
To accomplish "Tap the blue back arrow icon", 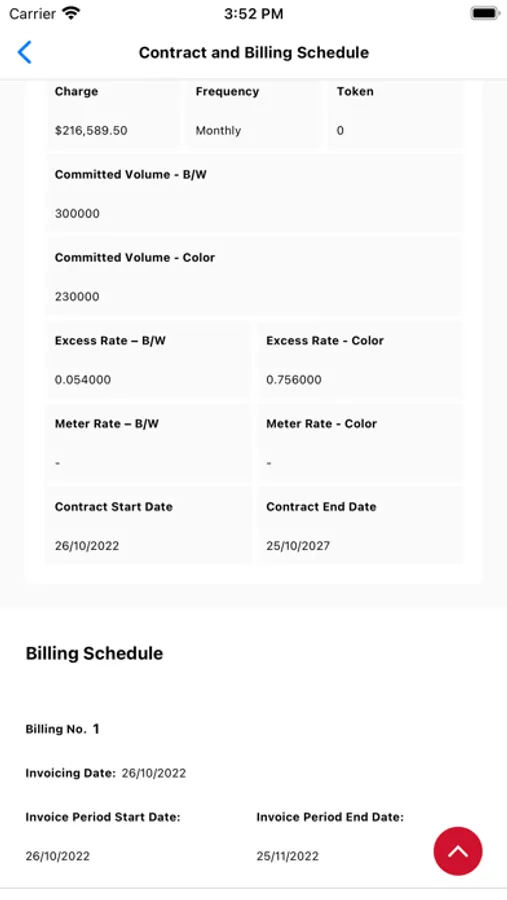I will 24,52.
